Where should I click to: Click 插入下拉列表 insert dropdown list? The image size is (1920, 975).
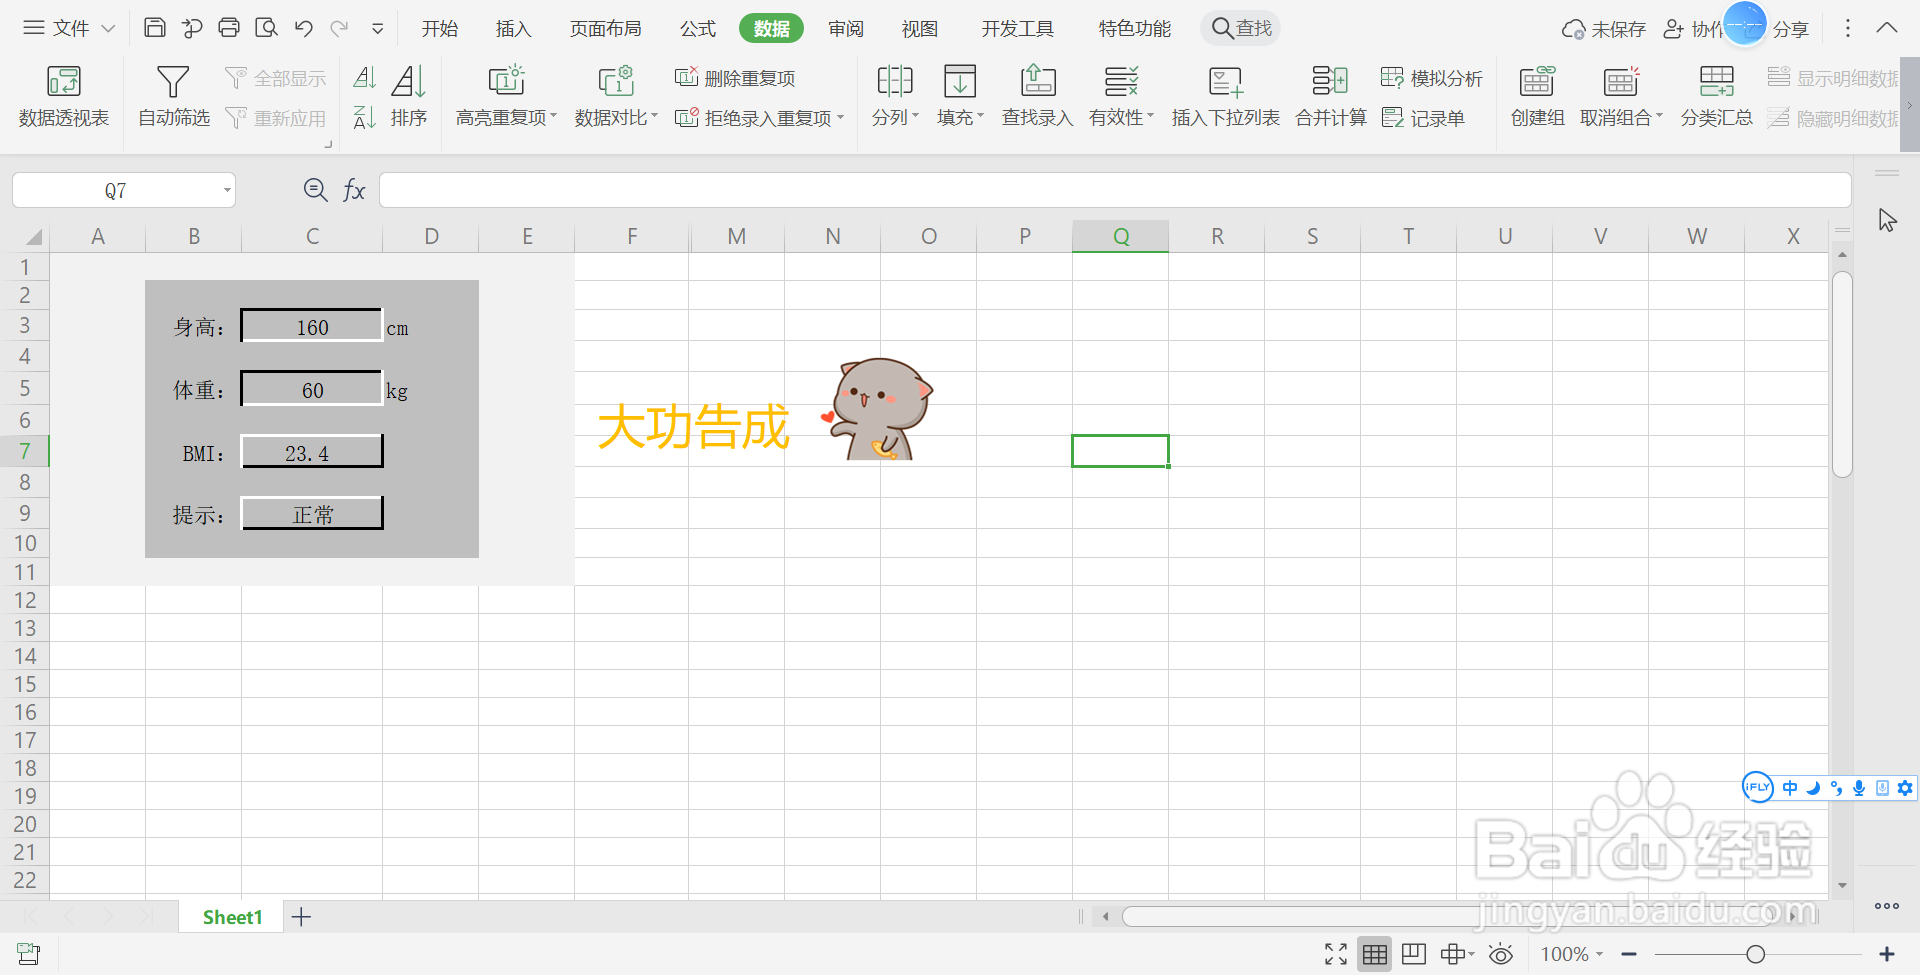coord(1225,96)
